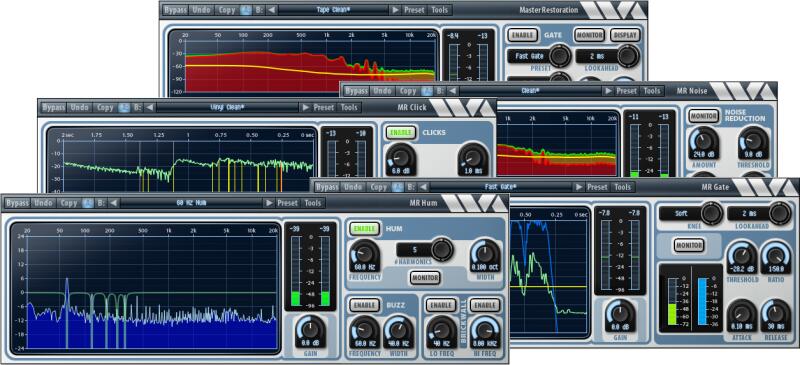Toggle Clicks Enable in MR Click
Image resolution: width=800 pixels, height=365 pixels.
click(401, 133)
